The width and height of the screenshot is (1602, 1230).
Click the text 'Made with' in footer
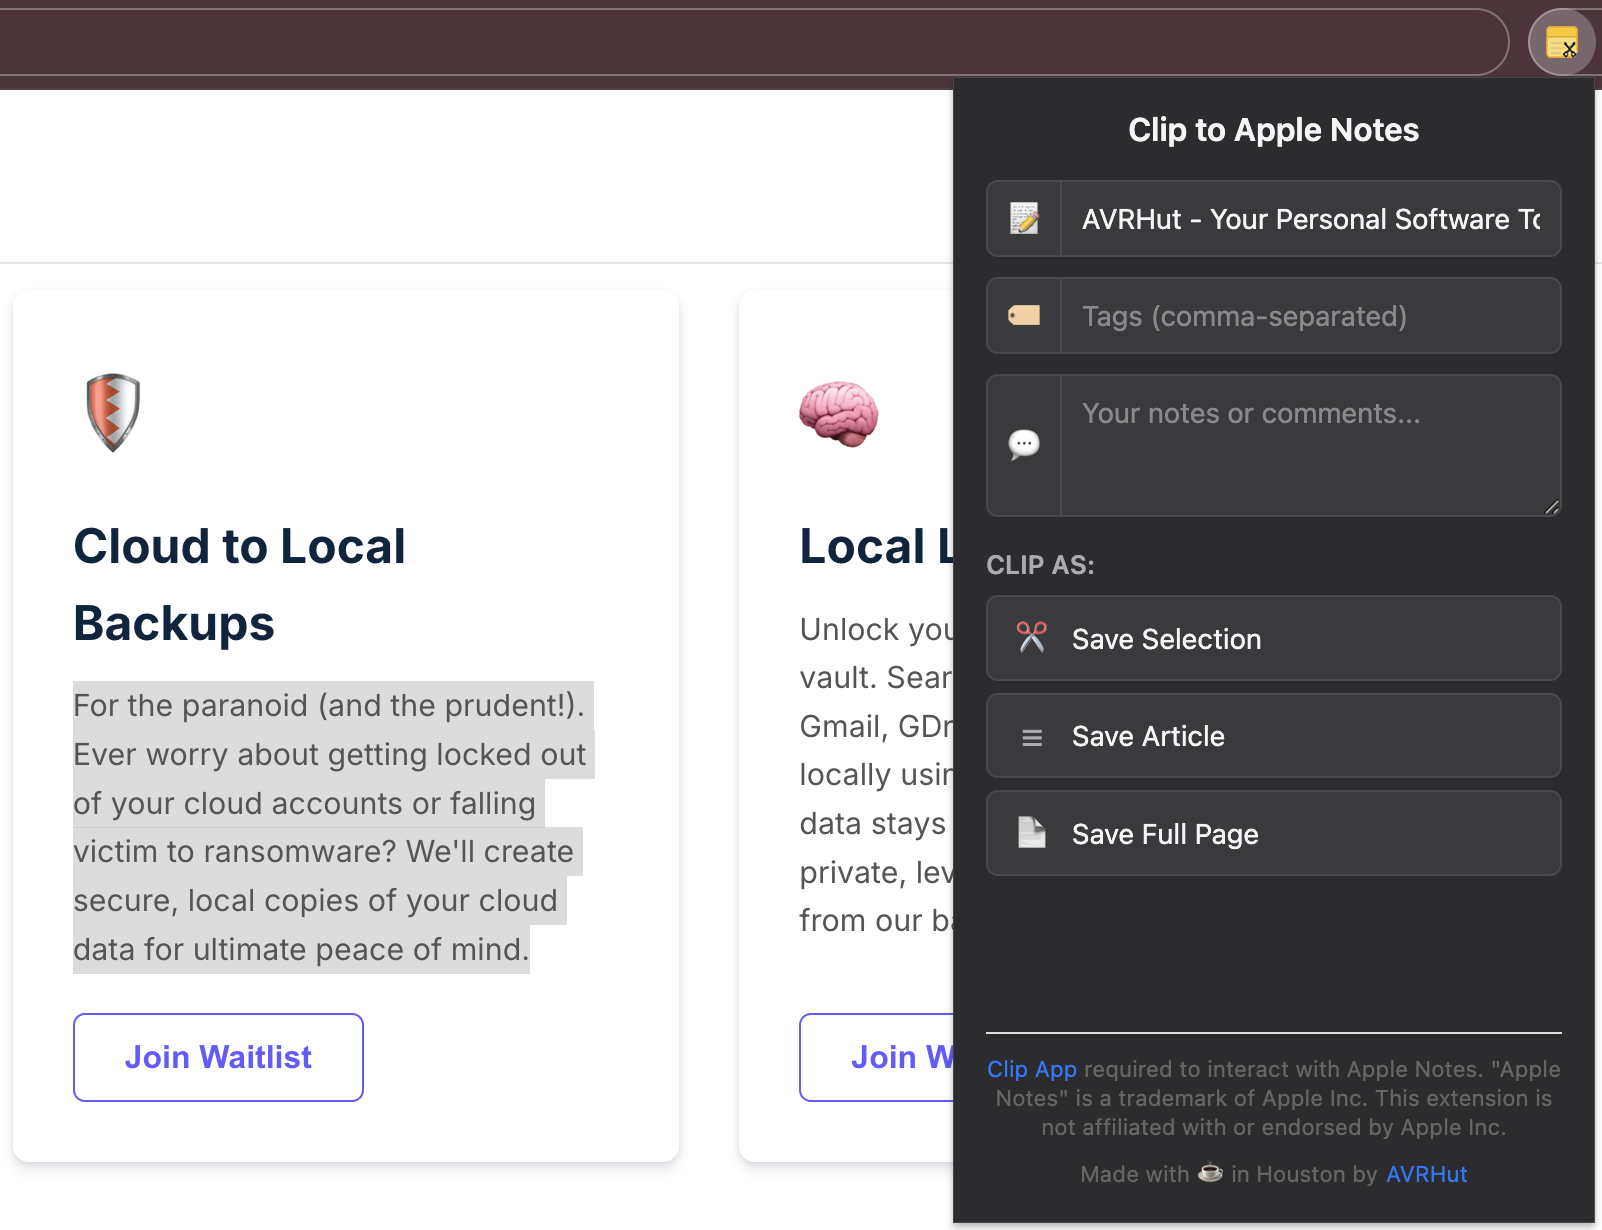(x=1135, y=1174)
